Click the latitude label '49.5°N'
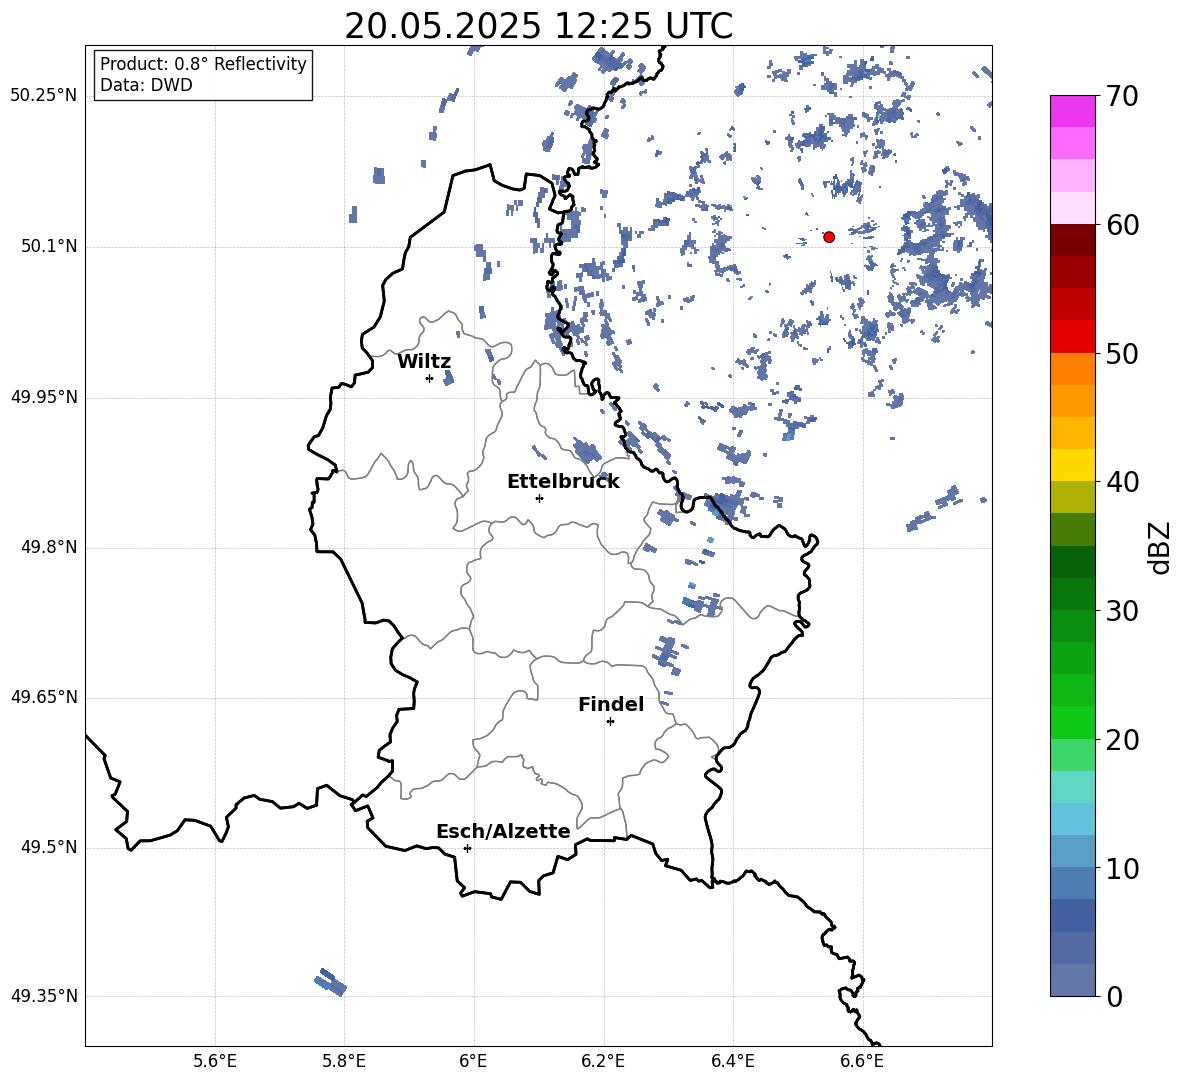 (x=50, y=847)
